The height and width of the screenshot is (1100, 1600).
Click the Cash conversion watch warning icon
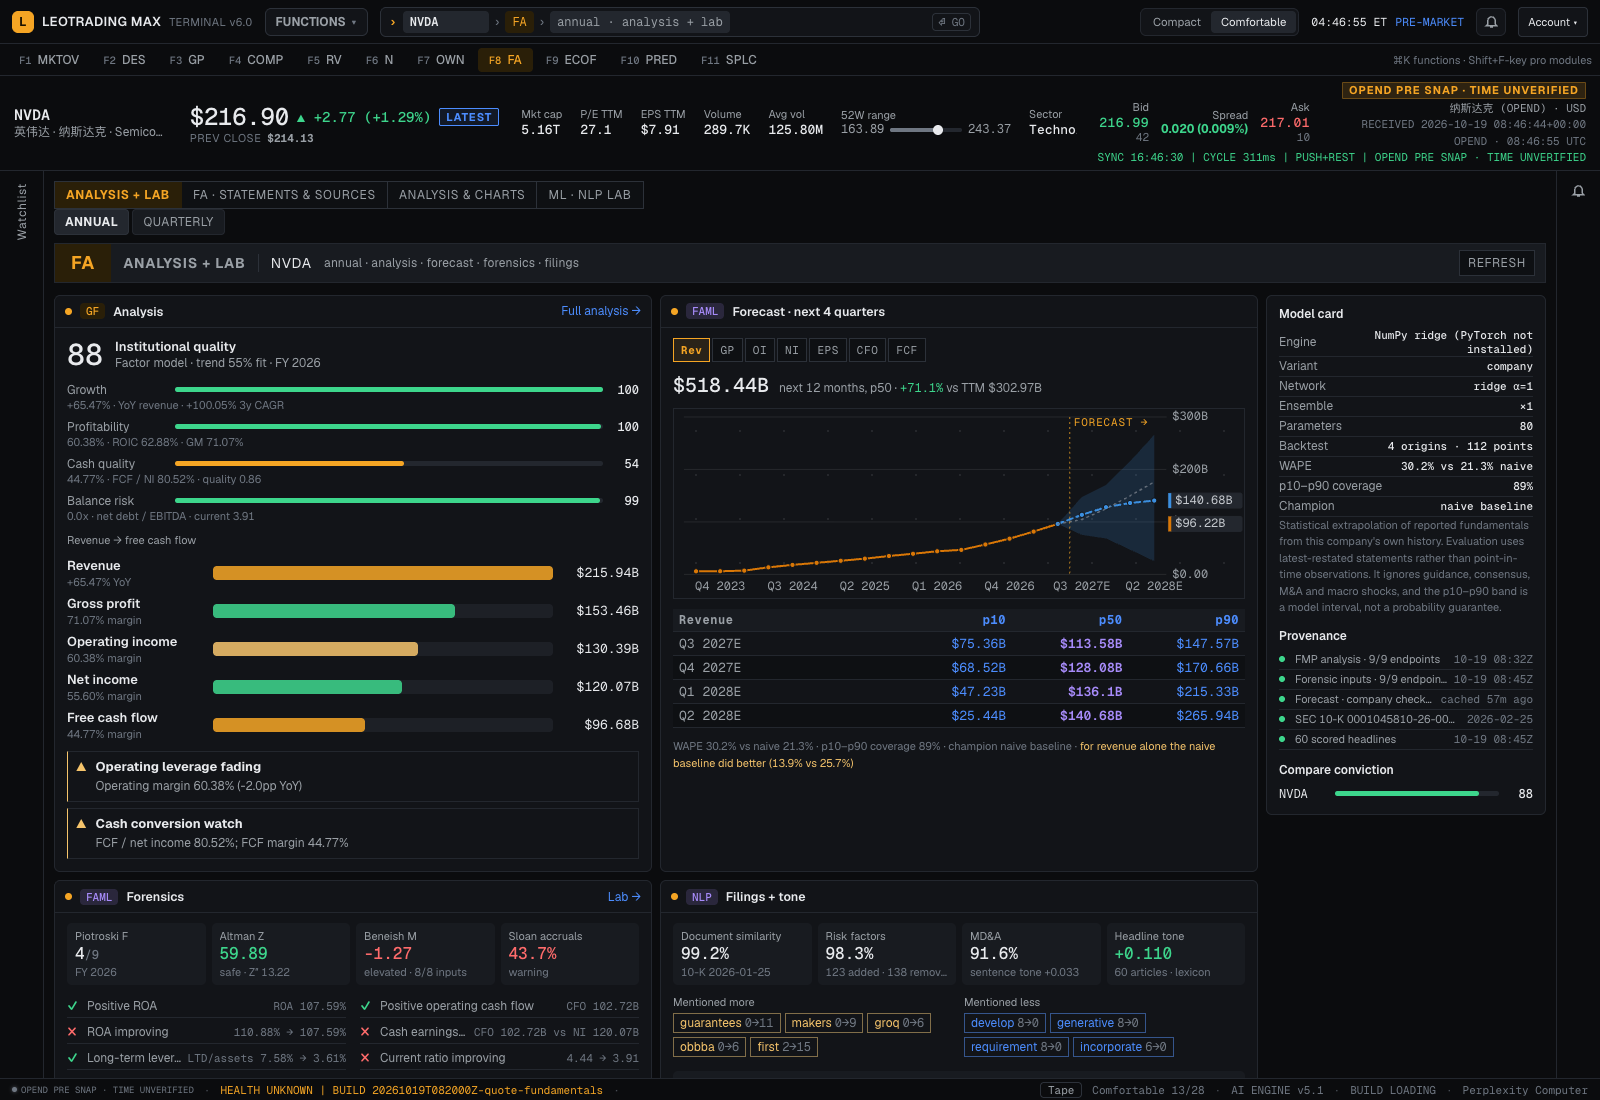[81, 824]
